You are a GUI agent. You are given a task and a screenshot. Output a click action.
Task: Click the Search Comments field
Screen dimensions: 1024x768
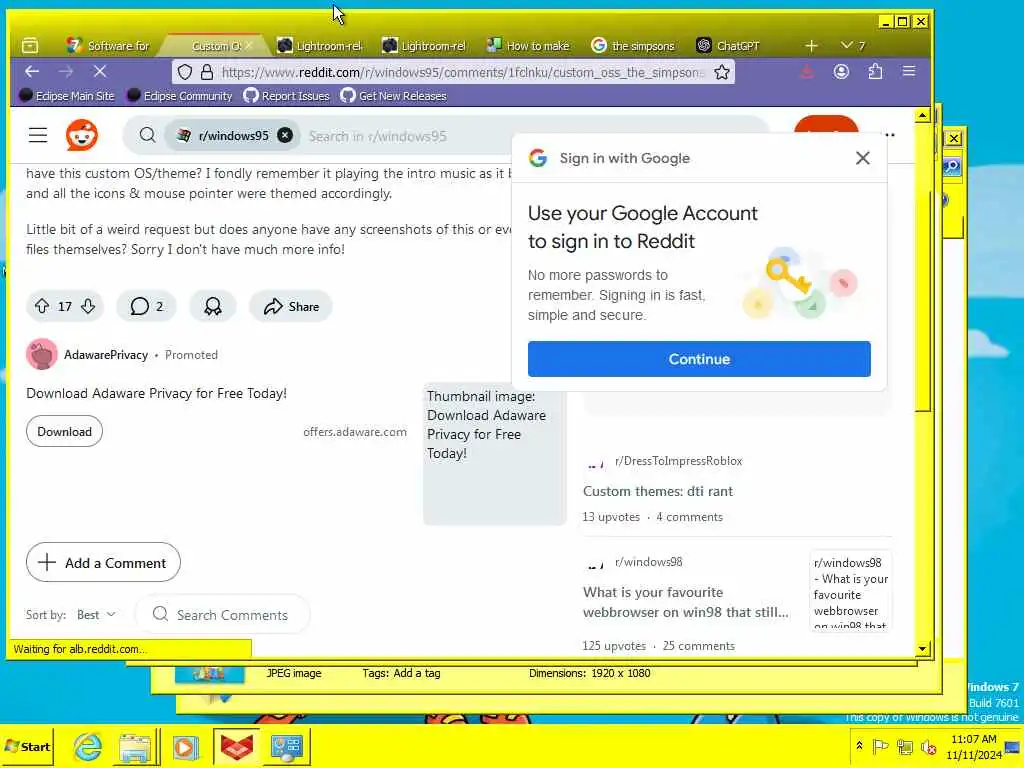[x=222, y=615]
